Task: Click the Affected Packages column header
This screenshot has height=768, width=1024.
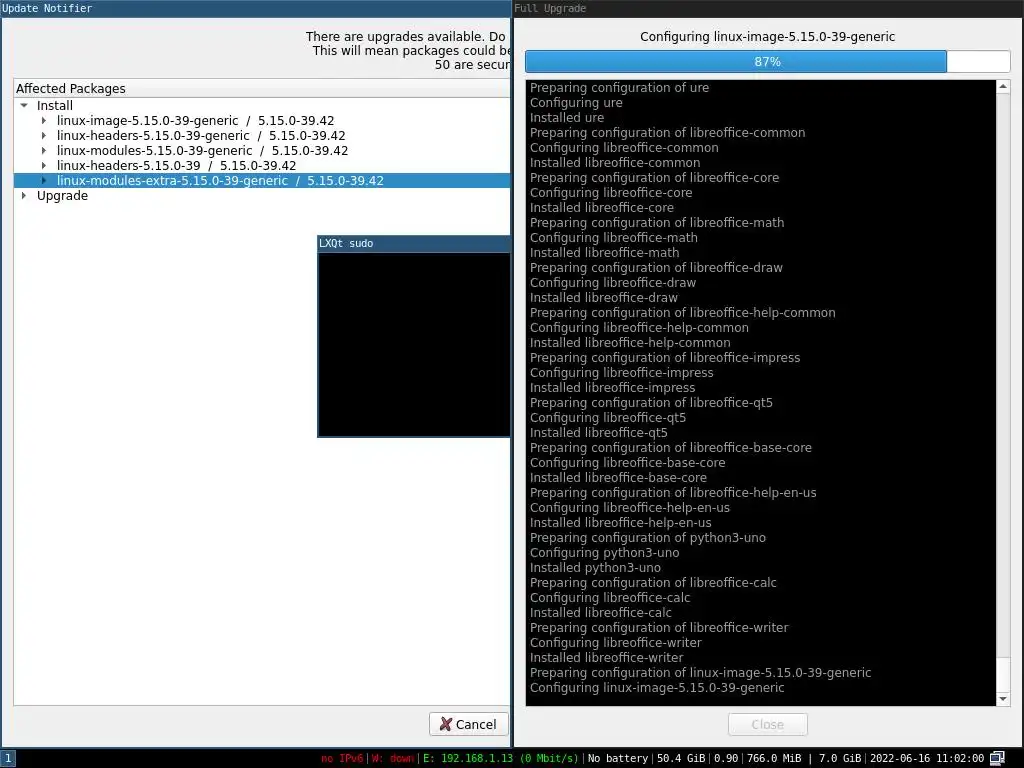Action: point(261,88)
